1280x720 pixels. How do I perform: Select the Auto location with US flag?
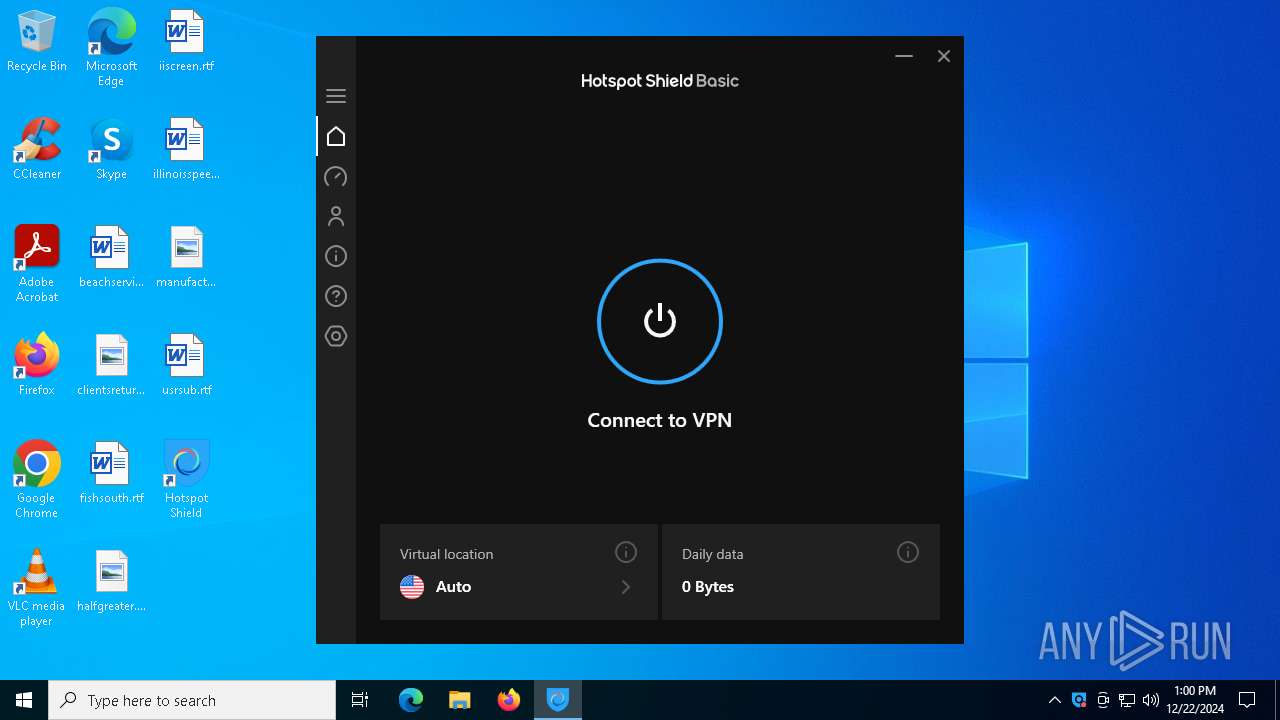(435, 587)
